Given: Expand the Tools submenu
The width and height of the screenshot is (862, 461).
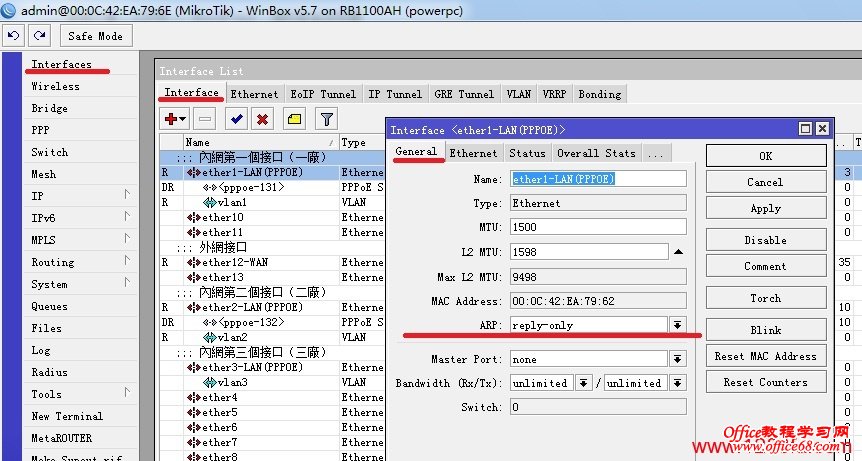Looking at the screenshot, I should pyautogui.click(x=127, y=392).
